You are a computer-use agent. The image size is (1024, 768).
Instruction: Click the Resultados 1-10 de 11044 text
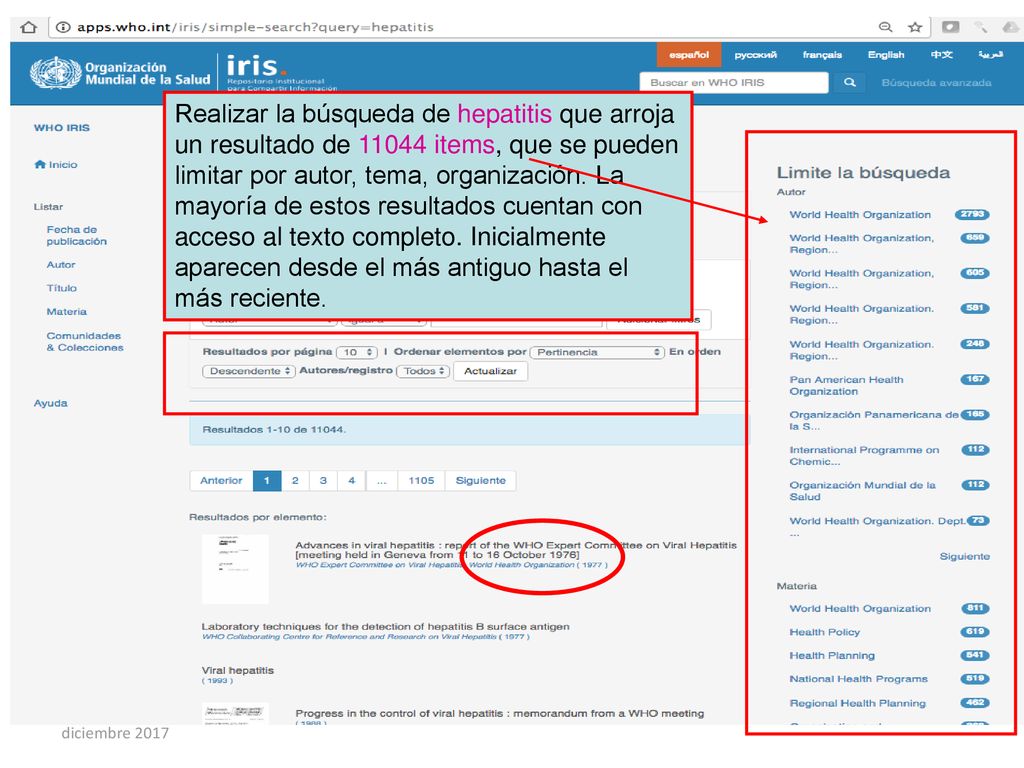click(274, 430)
